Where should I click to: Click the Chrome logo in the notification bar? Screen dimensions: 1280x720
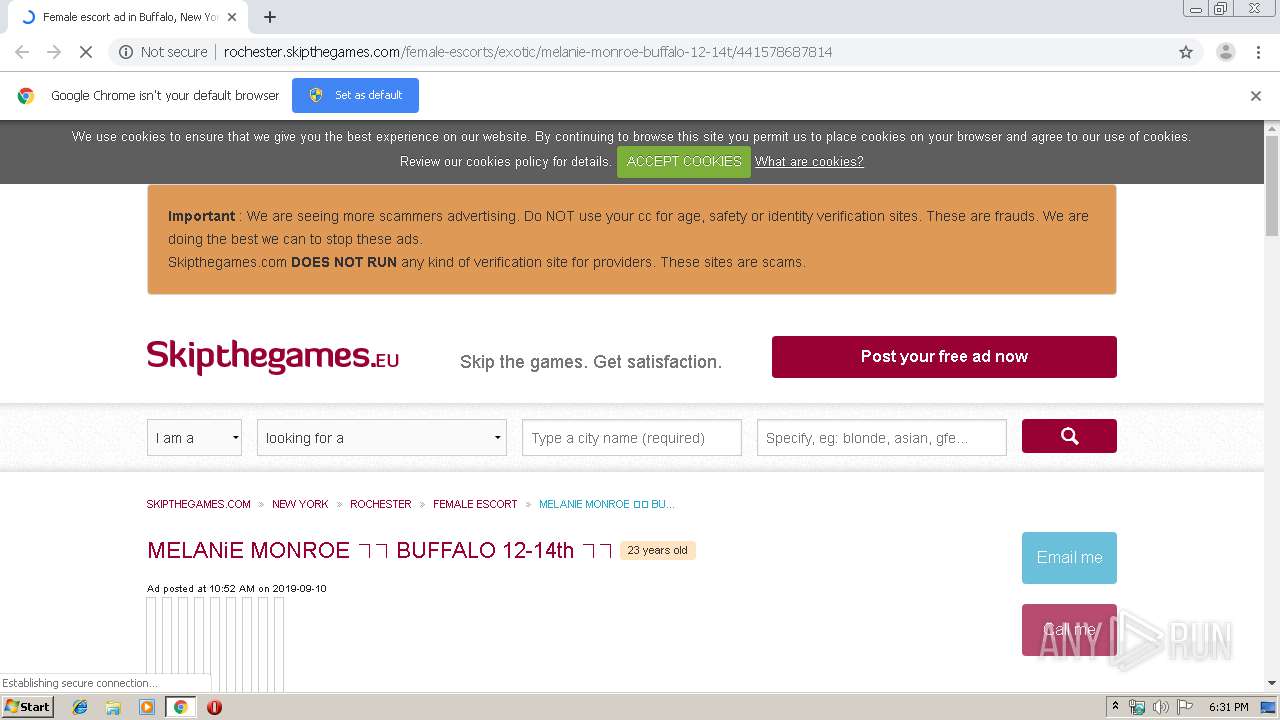pos(26,96)
